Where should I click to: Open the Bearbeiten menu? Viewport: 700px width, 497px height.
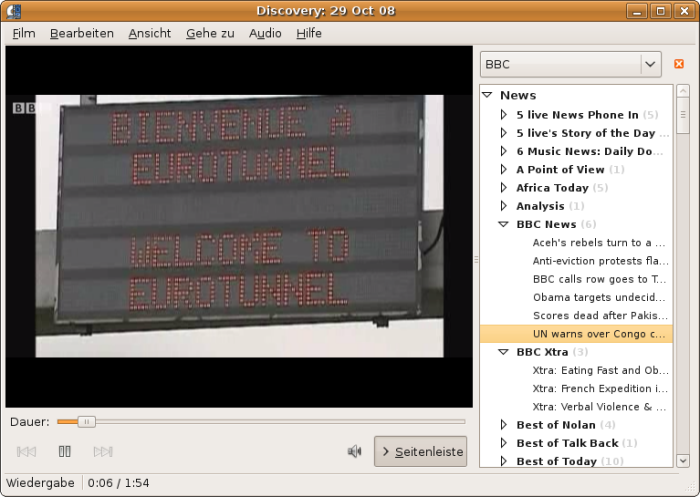(x=82, y=33)
